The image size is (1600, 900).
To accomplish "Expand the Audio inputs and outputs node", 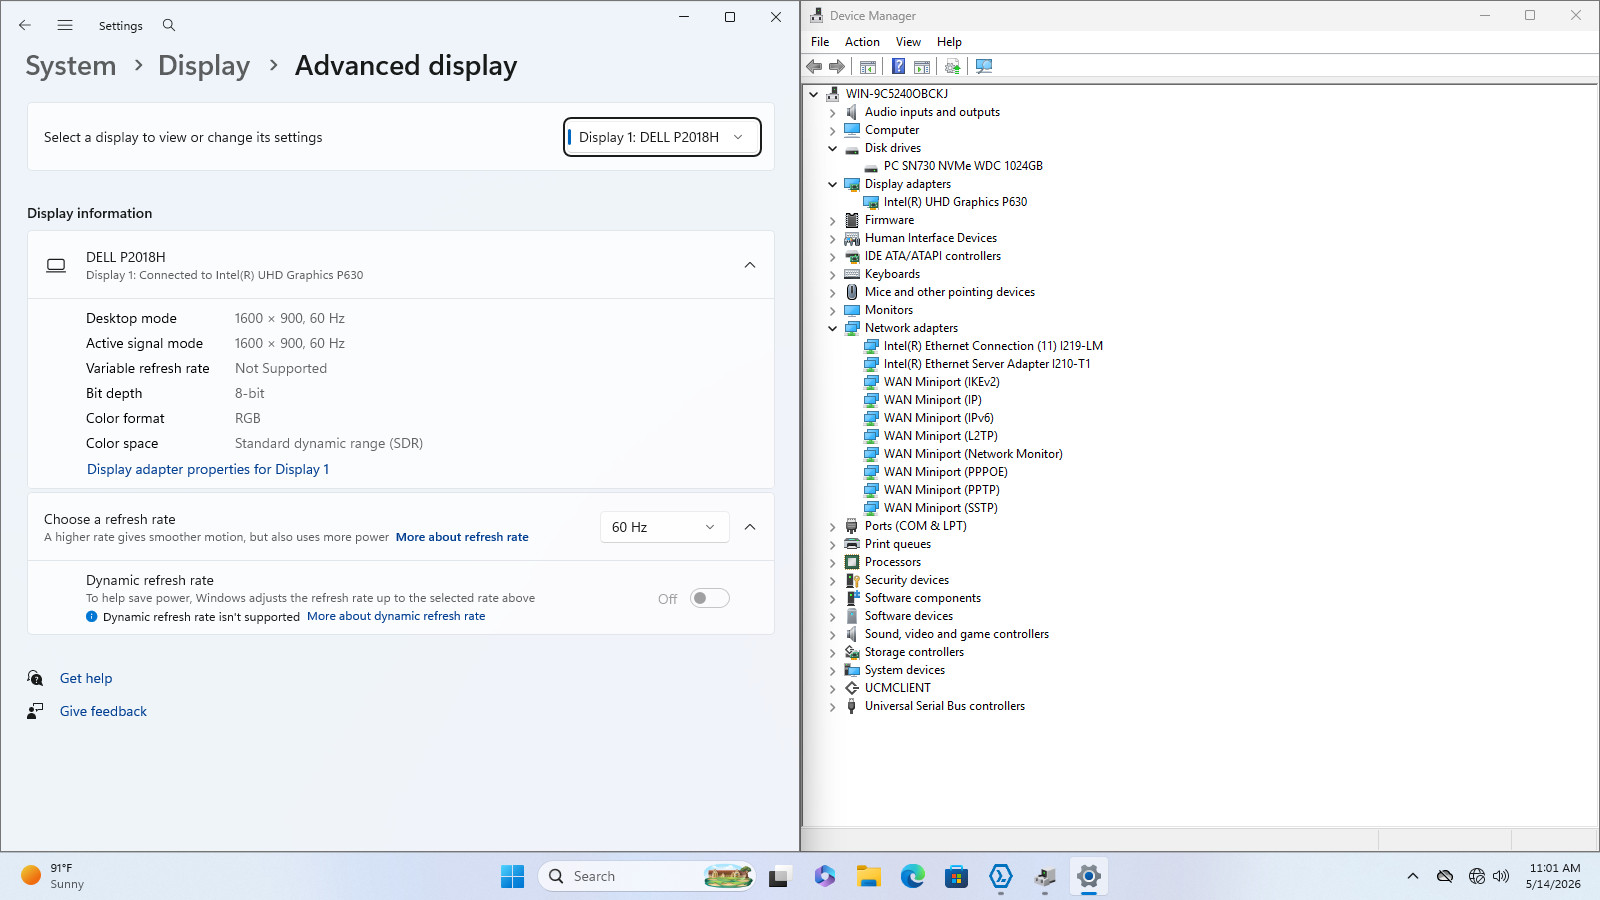I will point(832,112).
